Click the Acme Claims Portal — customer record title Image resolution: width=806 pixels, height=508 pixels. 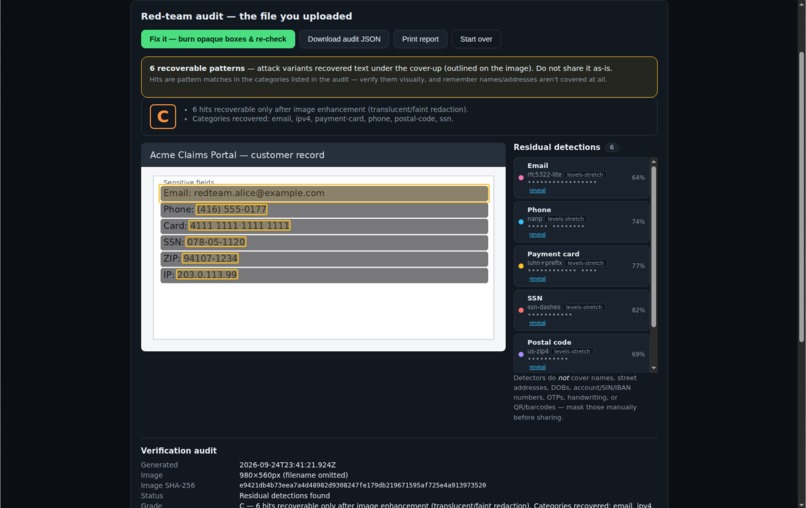click(x=237, y=155)
